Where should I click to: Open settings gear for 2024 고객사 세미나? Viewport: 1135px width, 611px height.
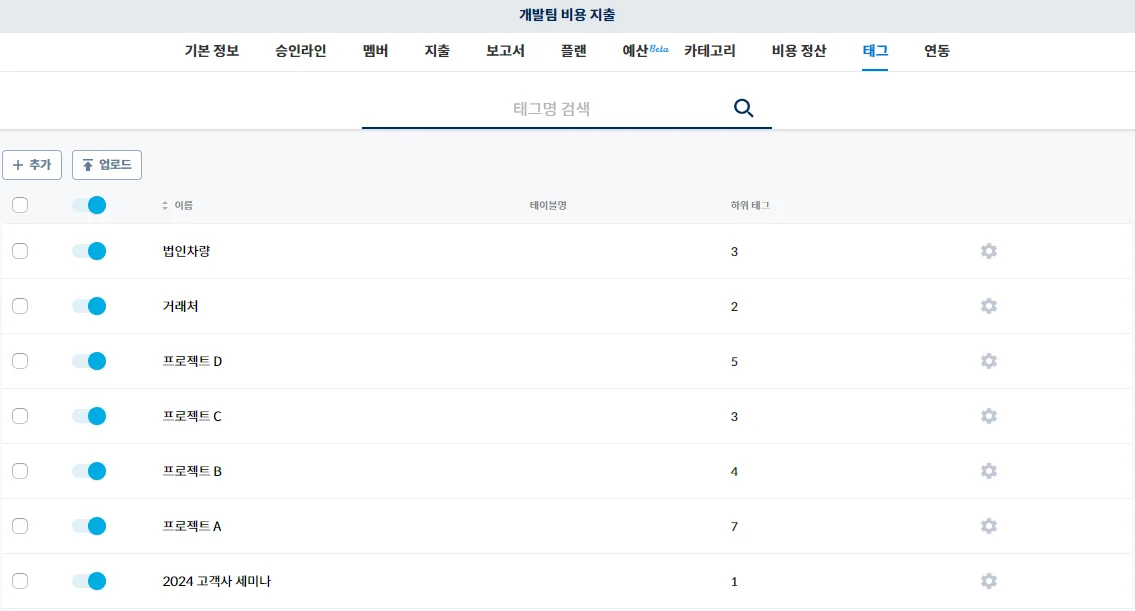988,581
